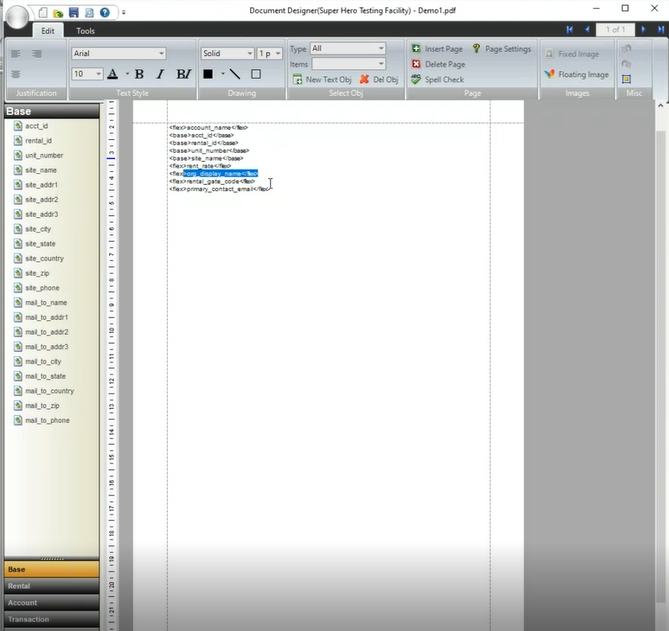Open Page Settings
The height and width of the screenshot is (631, 669).
click(x=501, y=49)
